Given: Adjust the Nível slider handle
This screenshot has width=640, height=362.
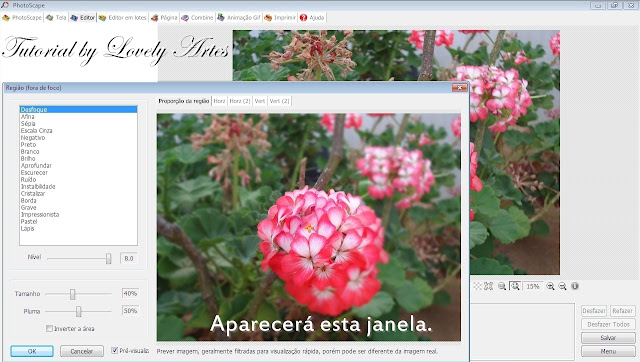Looking at the screenshot, I should [x=108, y=258].
